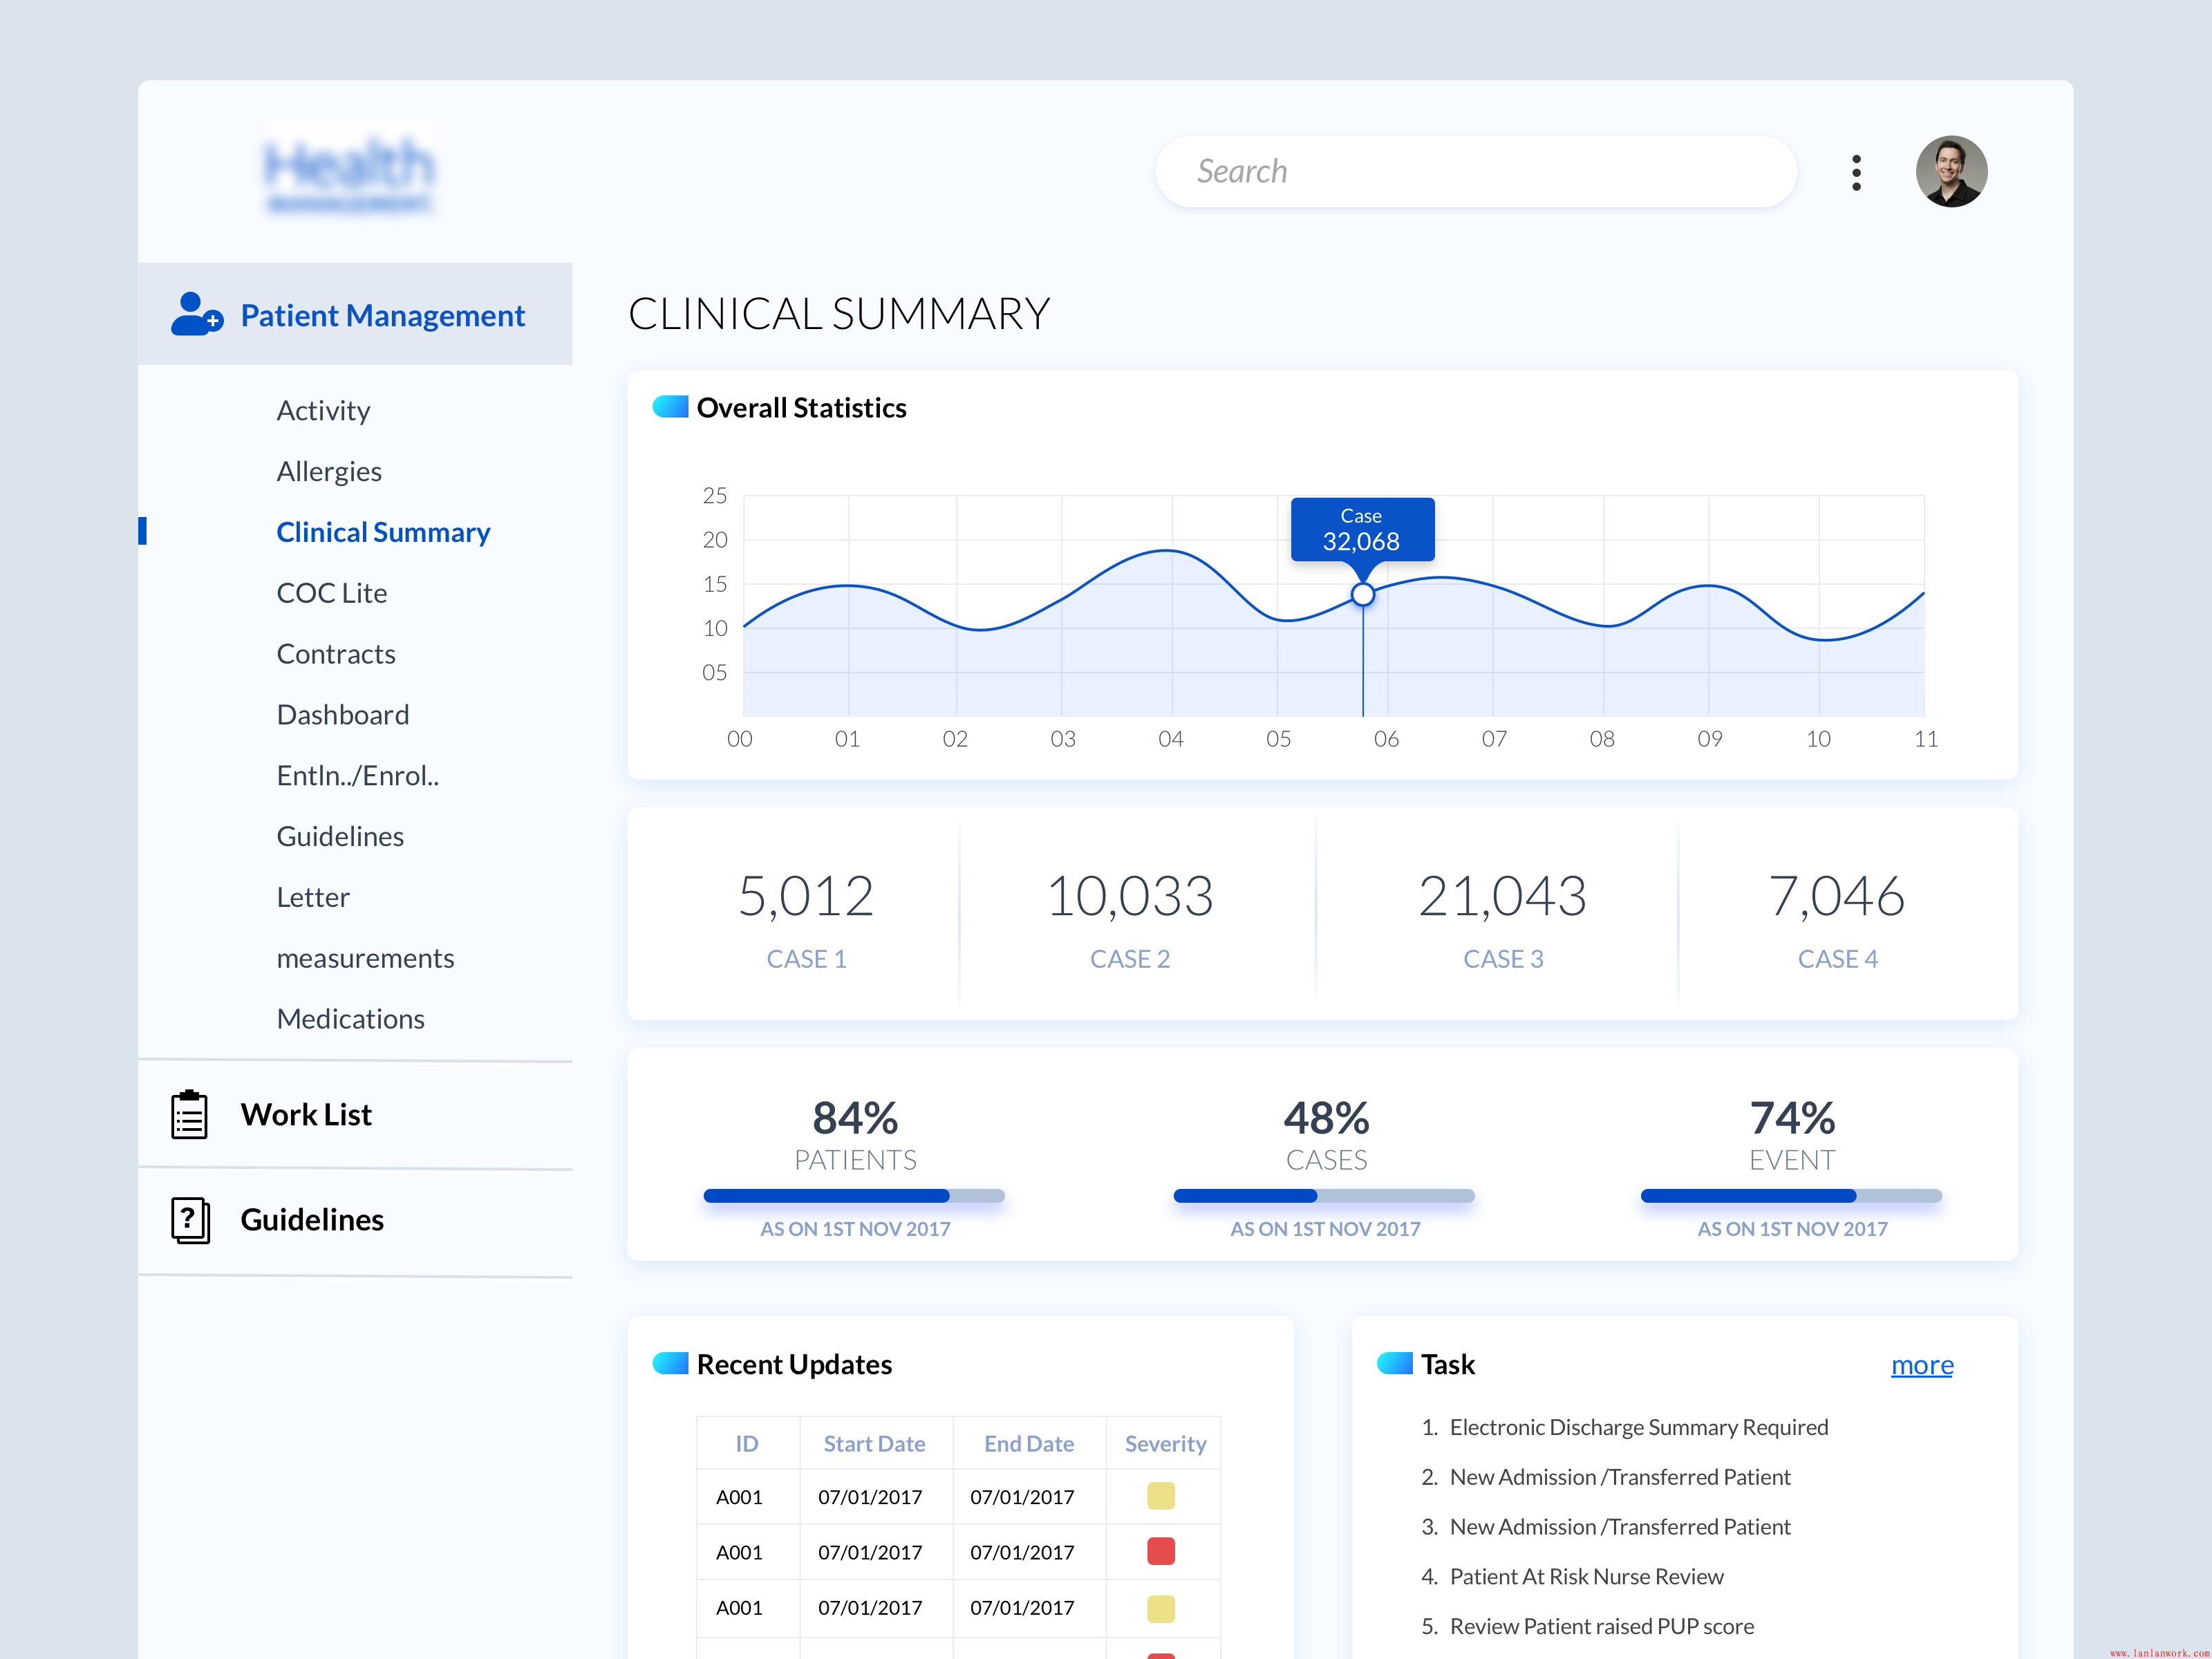
Task: Open the Medications sidebar item
Action: point(350,1019)
